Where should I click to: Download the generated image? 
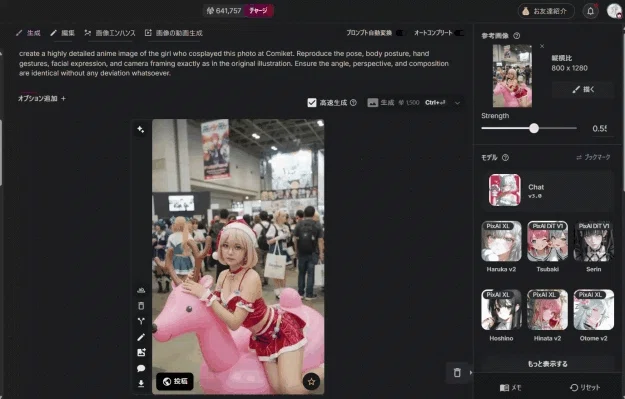point(141,383)
